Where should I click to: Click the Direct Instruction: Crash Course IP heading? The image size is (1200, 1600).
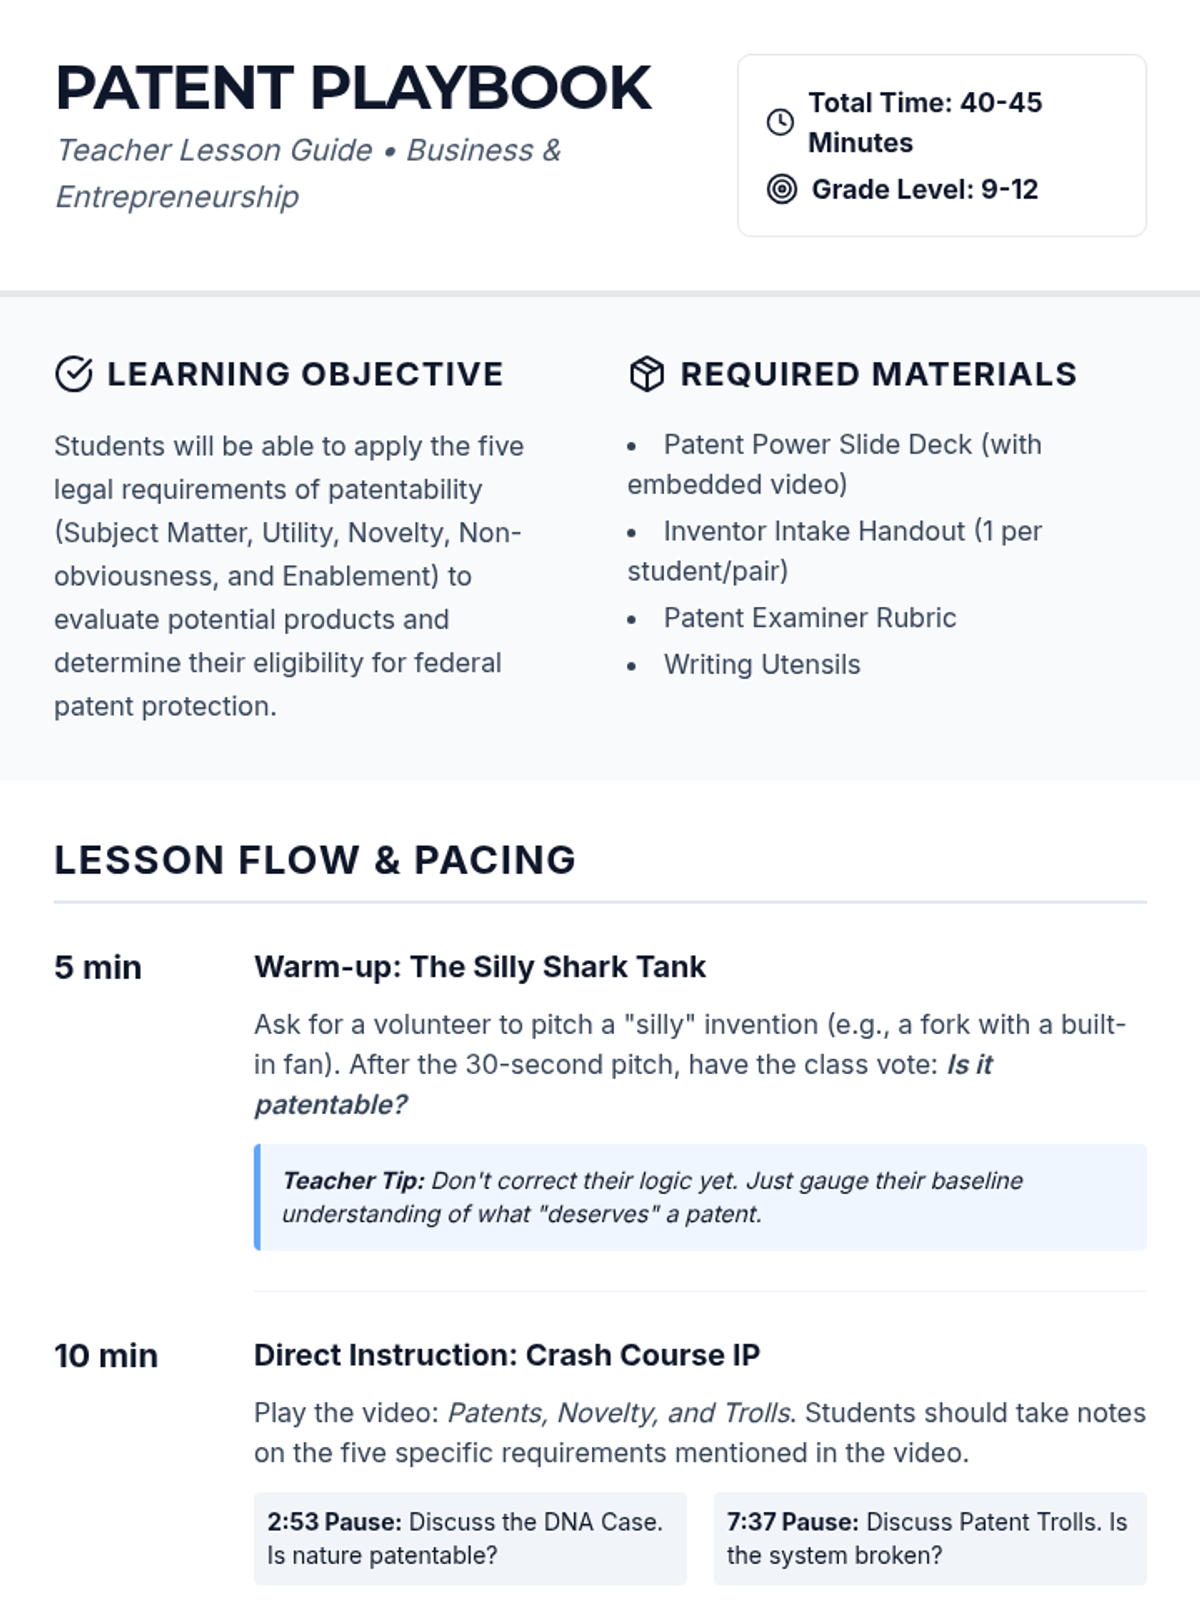pos(507,1355)
